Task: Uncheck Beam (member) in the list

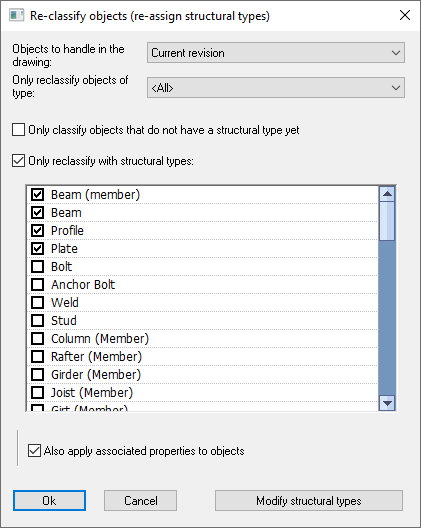Action: tap(37, 195)
